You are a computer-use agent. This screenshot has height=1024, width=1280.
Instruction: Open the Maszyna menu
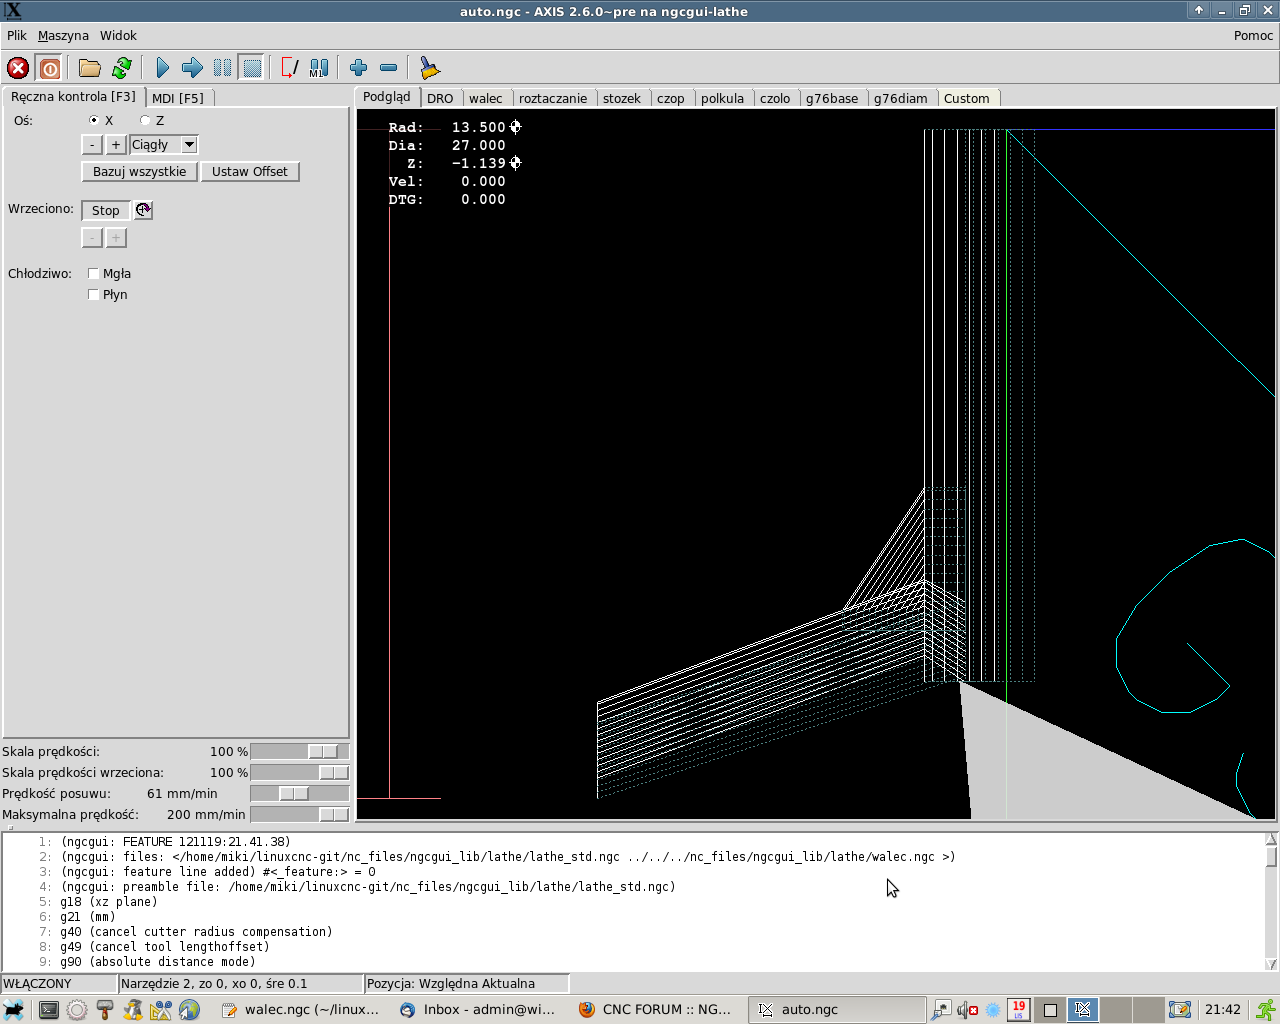(x=63, y=35)
